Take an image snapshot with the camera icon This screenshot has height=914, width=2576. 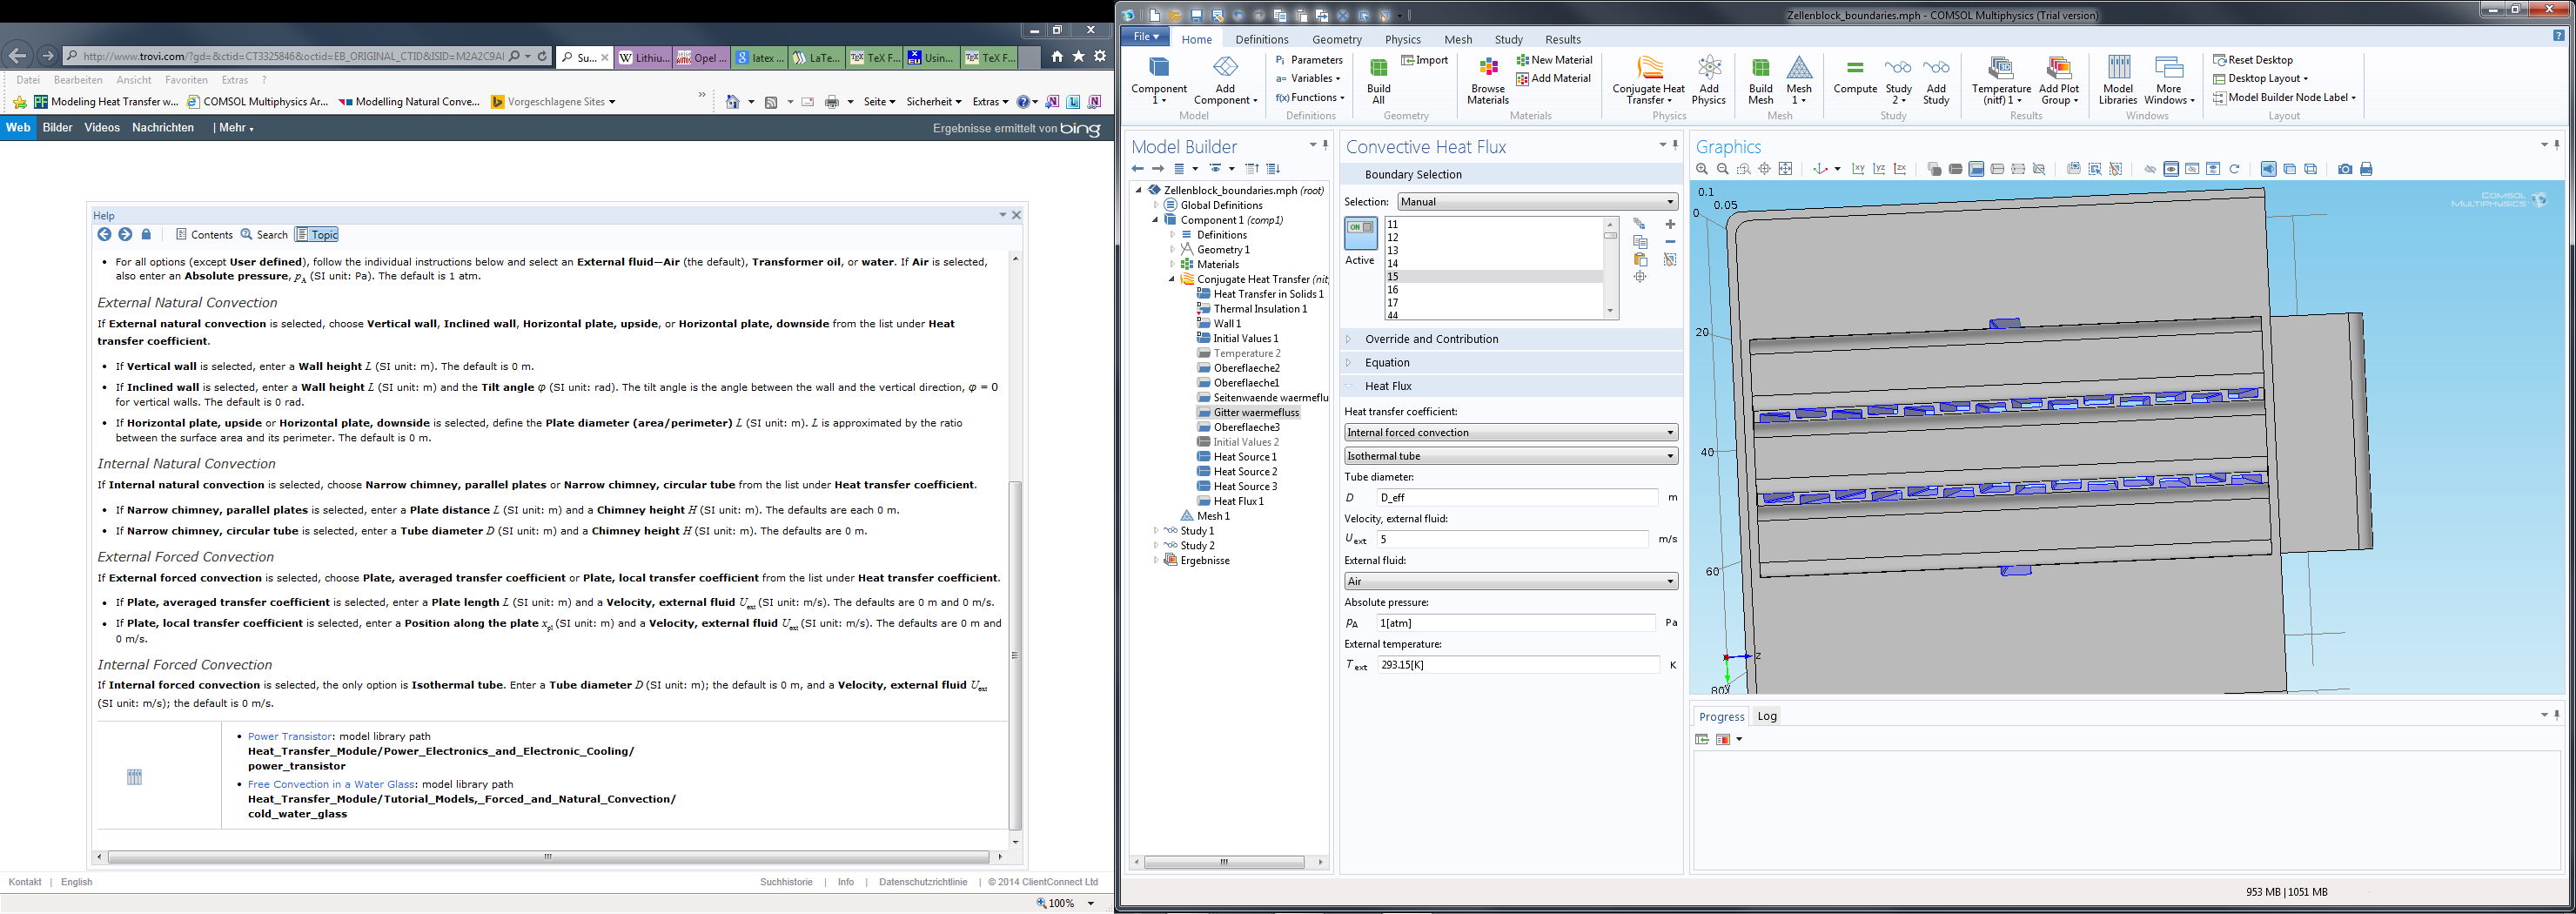point(2345,169)
